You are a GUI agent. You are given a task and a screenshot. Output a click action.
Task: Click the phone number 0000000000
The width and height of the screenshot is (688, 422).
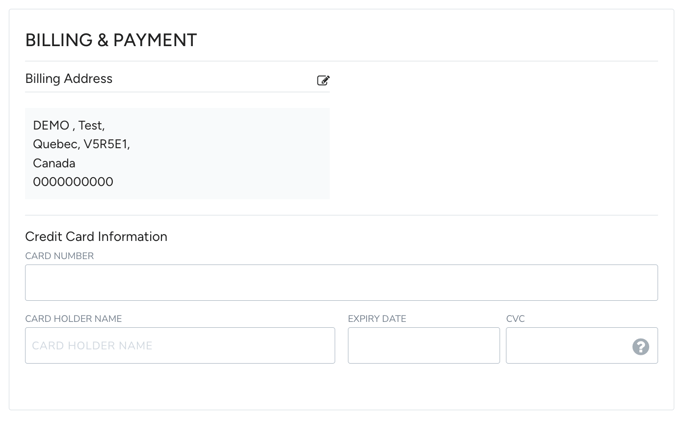[73, 182]
